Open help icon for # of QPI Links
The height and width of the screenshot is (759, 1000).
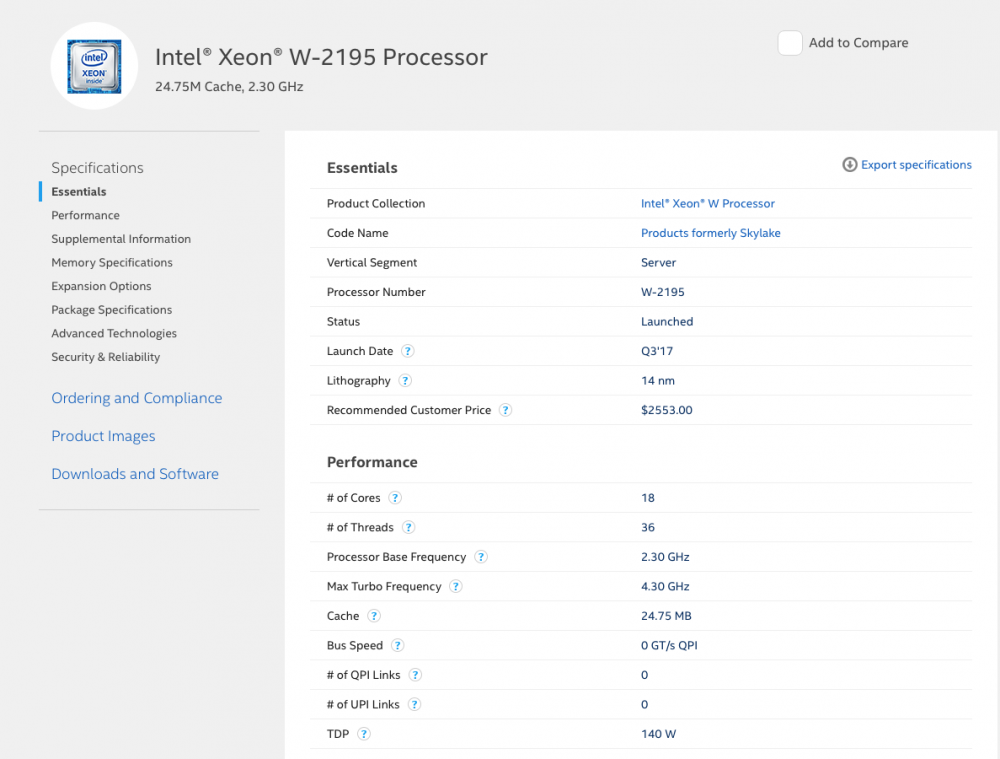coord(415,675)
